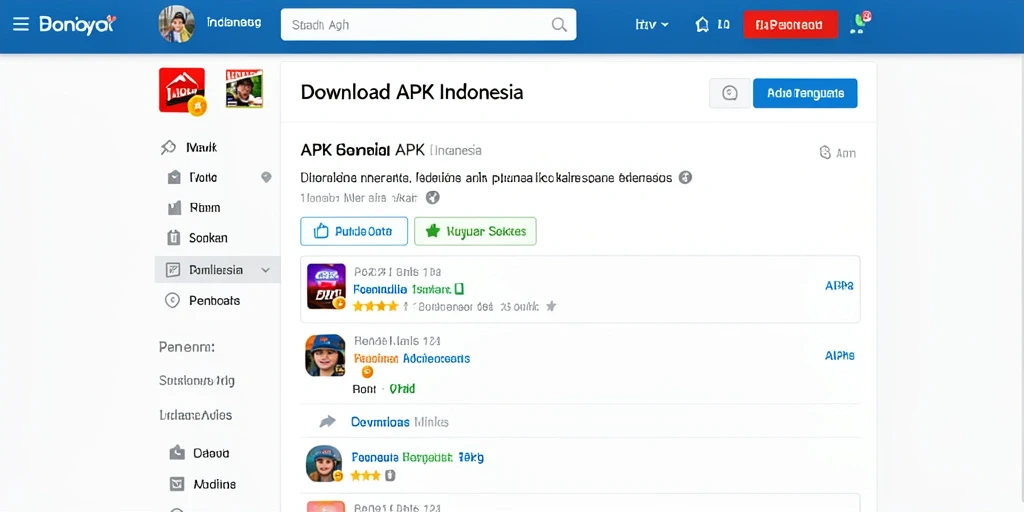Open the boy with blue cap app icon
Image resolution: width=1024 pixels, height=512 pixels.
[x=325, y=355]
